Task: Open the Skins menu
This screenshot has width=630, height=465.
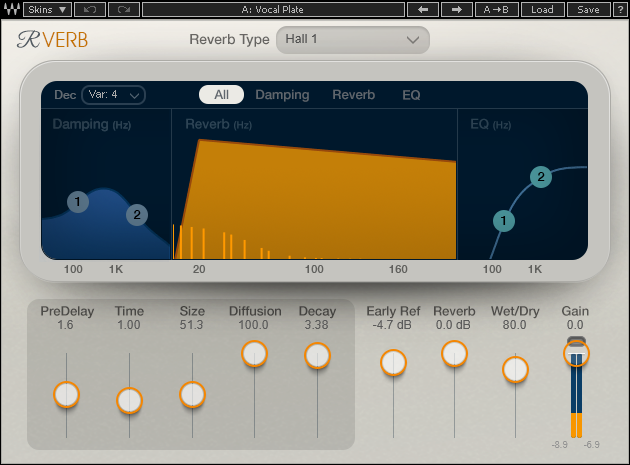Action: point(47,9)
